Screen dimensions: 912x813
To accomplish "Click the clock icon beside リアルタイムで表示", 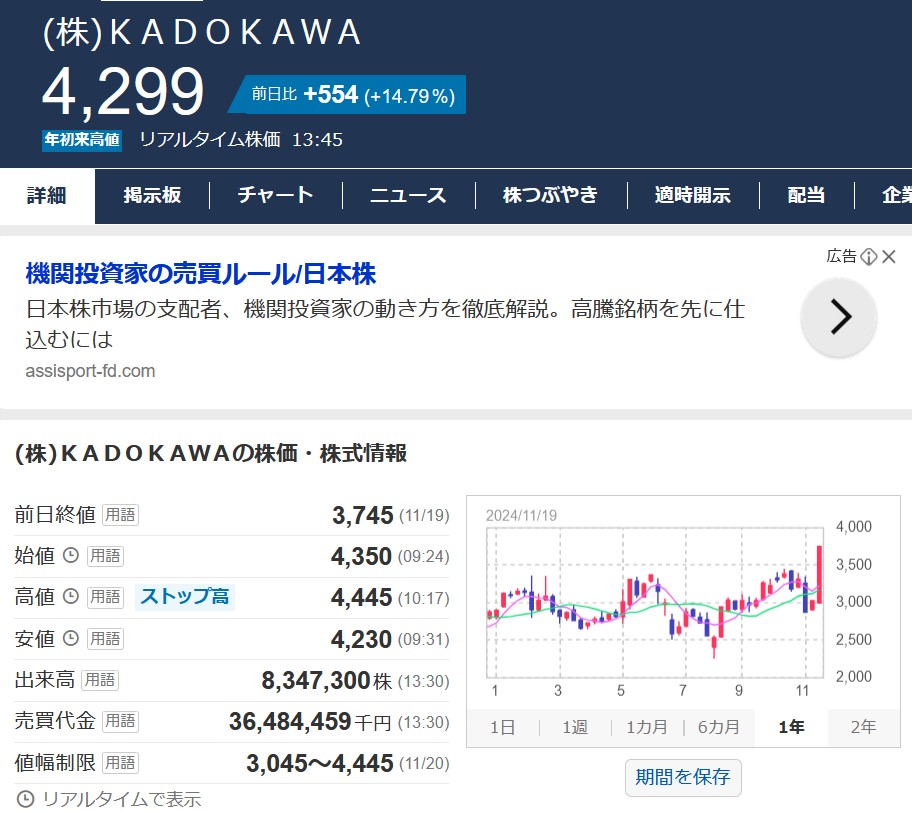I will click(25, 798).
